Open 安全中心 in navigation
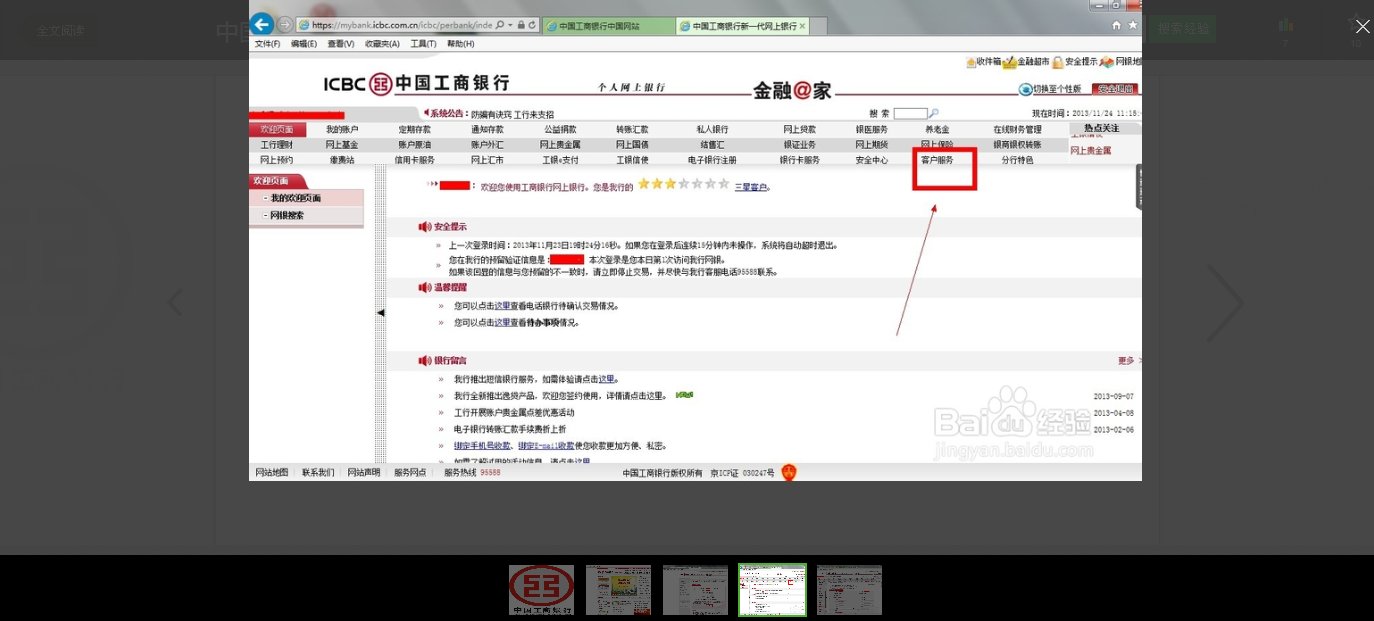This screenshot has height=621, width=1374. click(871, 160)
